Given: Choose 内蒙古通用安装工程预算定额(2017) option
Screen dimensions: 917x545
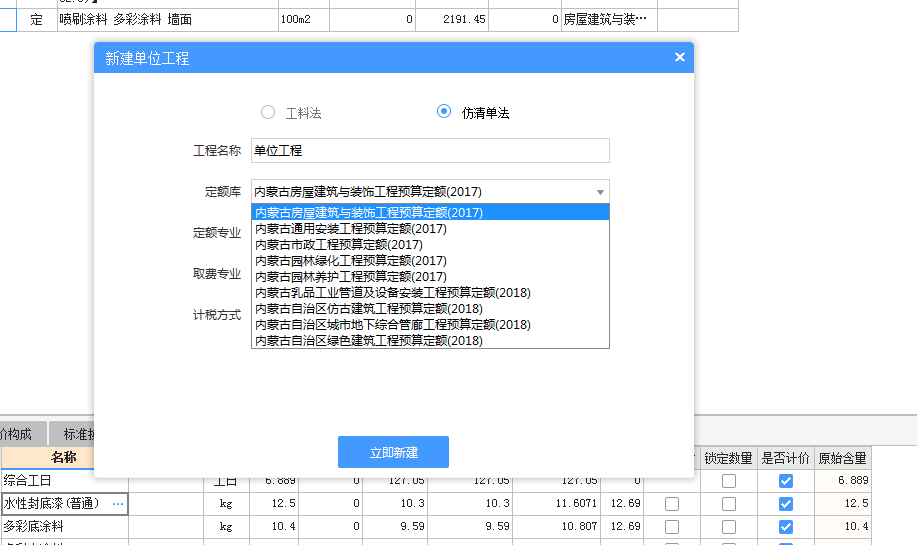Looking at the screenshot, I should pos(430,229).
